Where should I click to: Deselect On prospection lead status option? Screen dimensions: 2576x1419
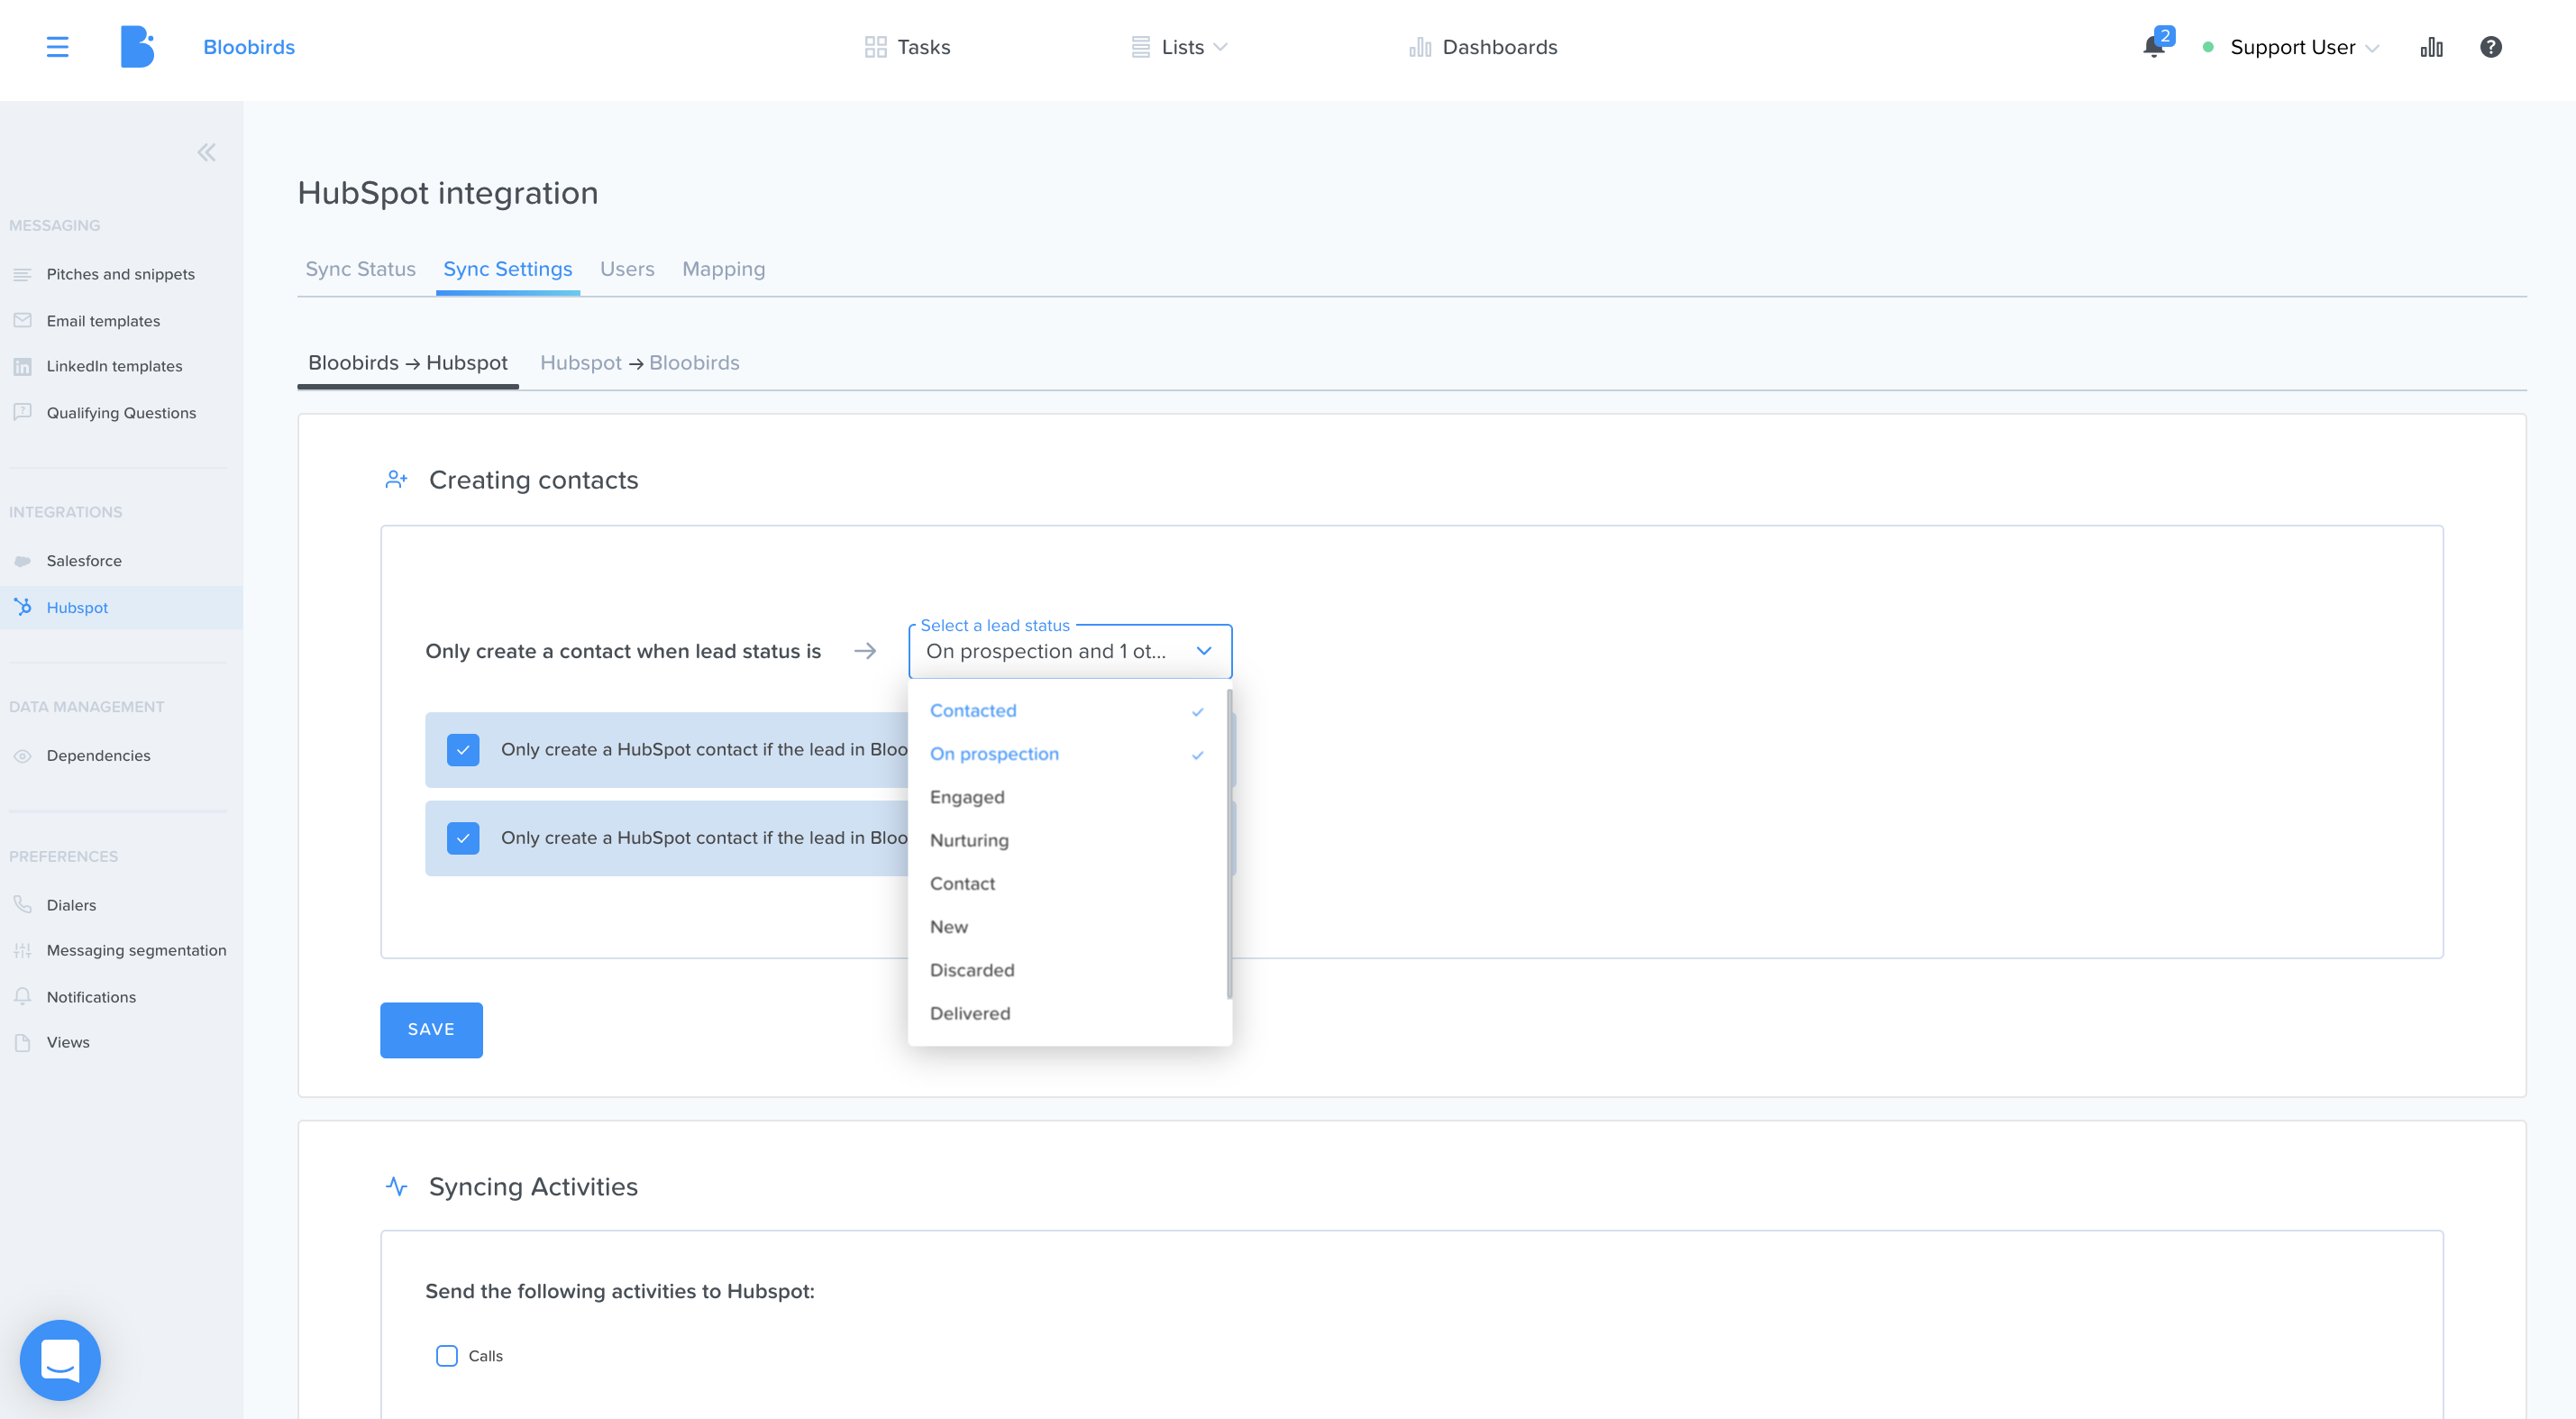pyautogui.click(x=1067, y=754)
